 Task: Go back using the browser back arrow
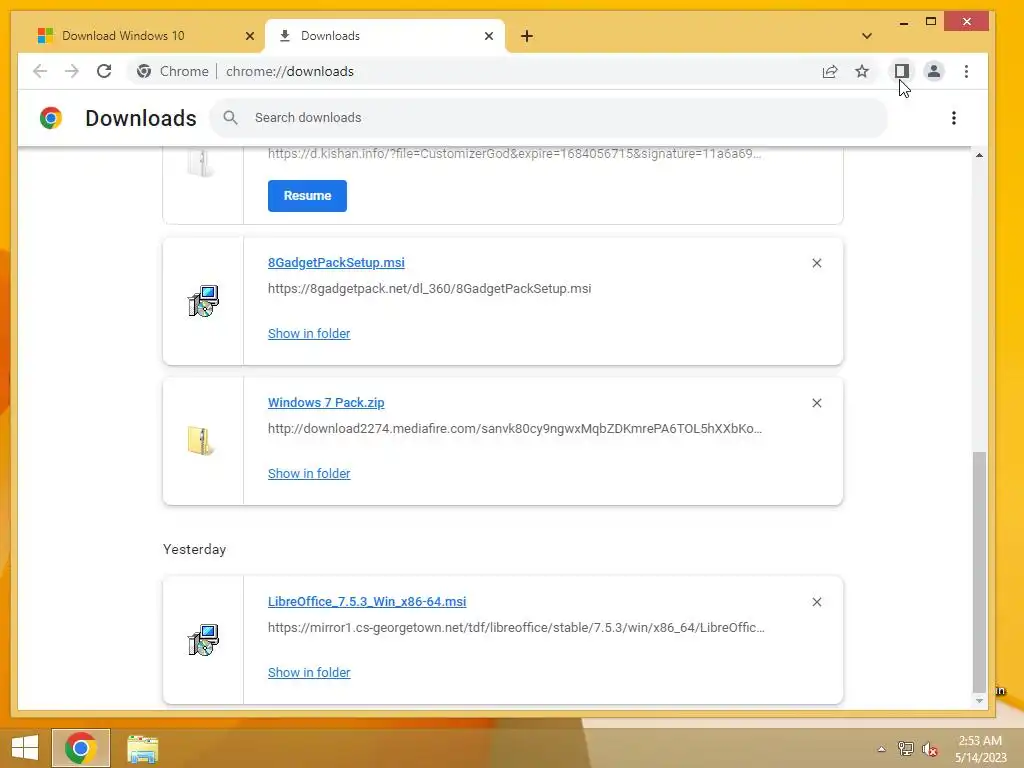click(40, 71)
